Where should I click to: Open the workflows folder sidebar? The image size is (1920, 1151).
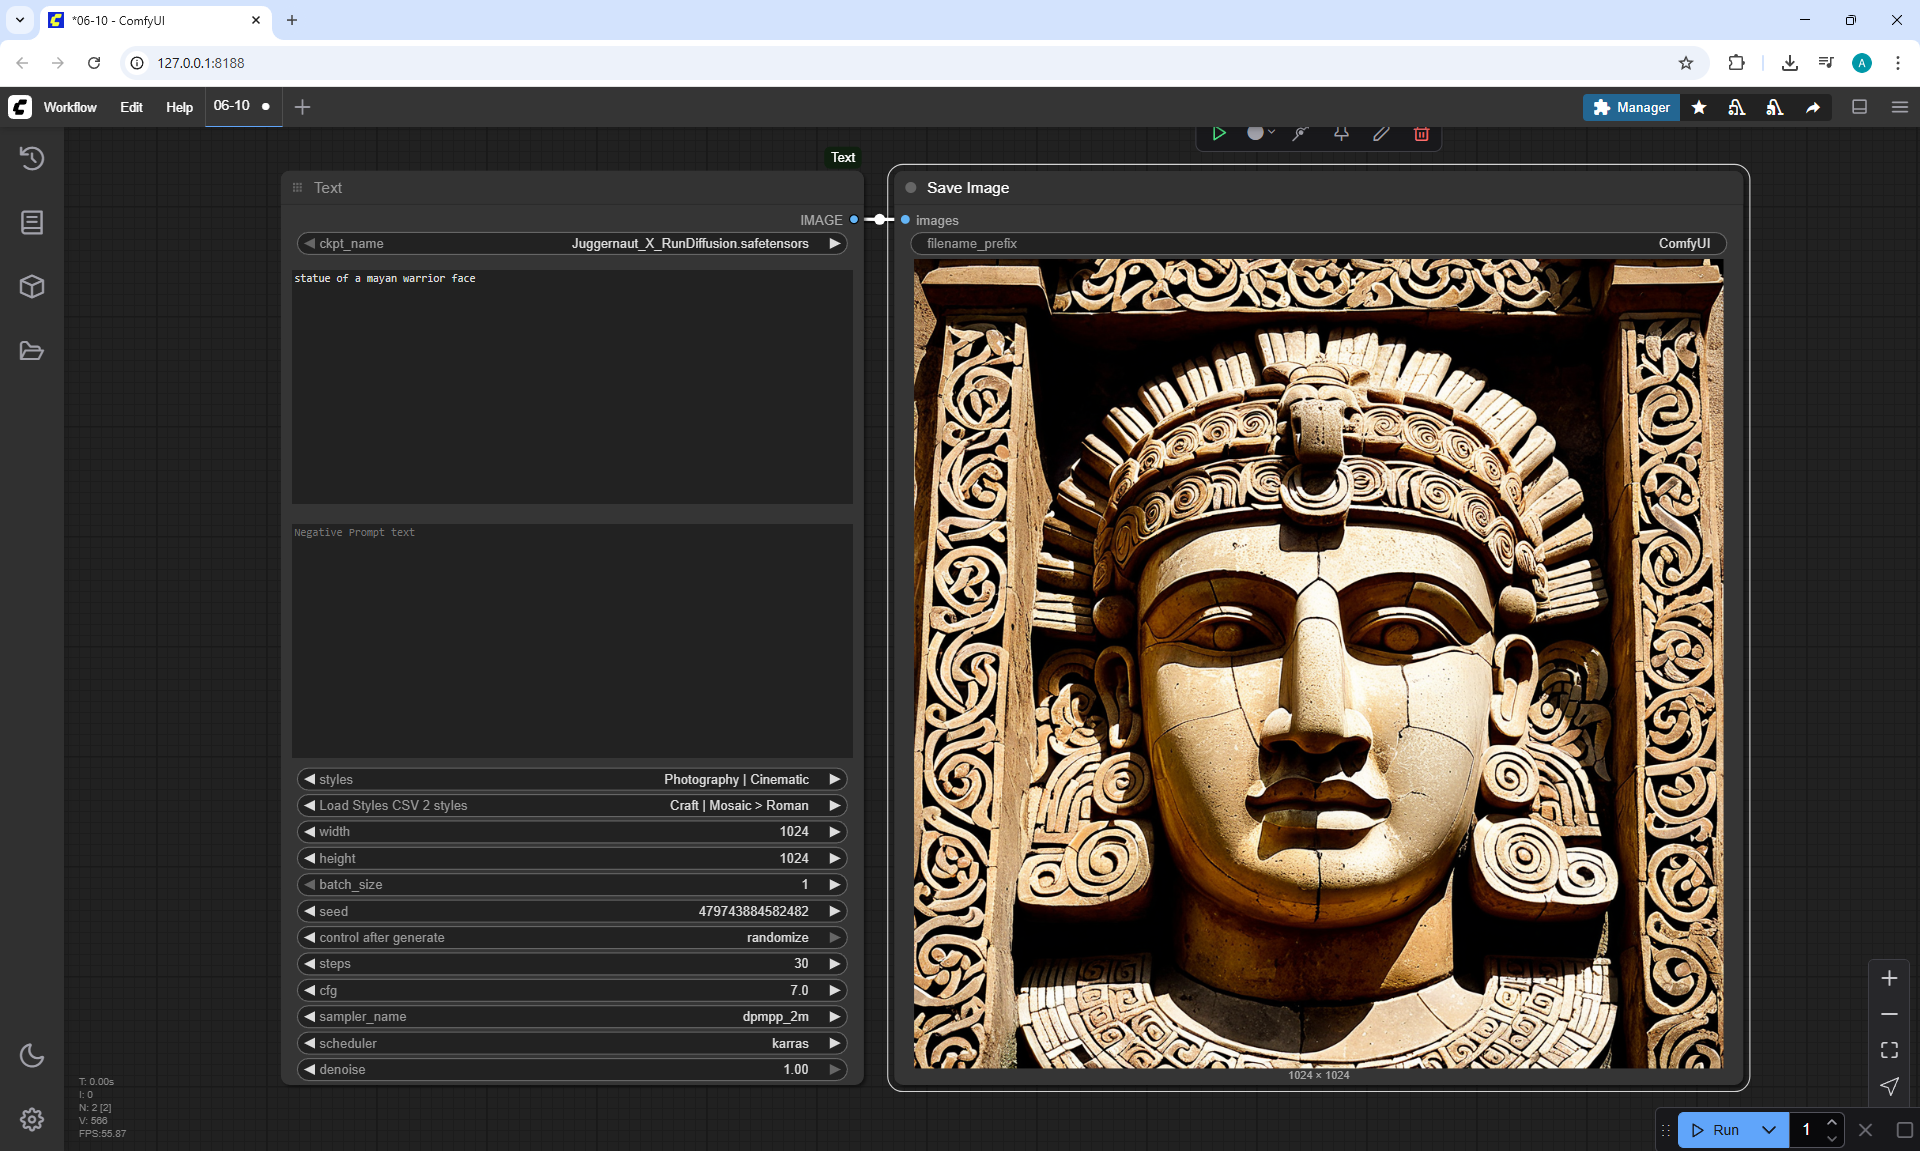(32, 351)
